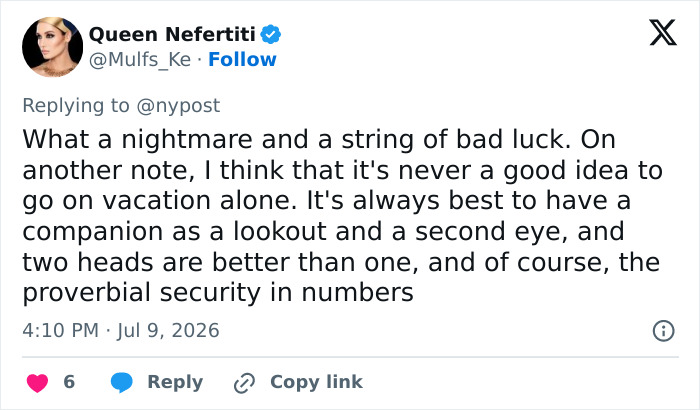Click the tweet line starting 'What a nightmare'
Screen dimensions: 700x410
pyautogui.click(x=319, y=139)
